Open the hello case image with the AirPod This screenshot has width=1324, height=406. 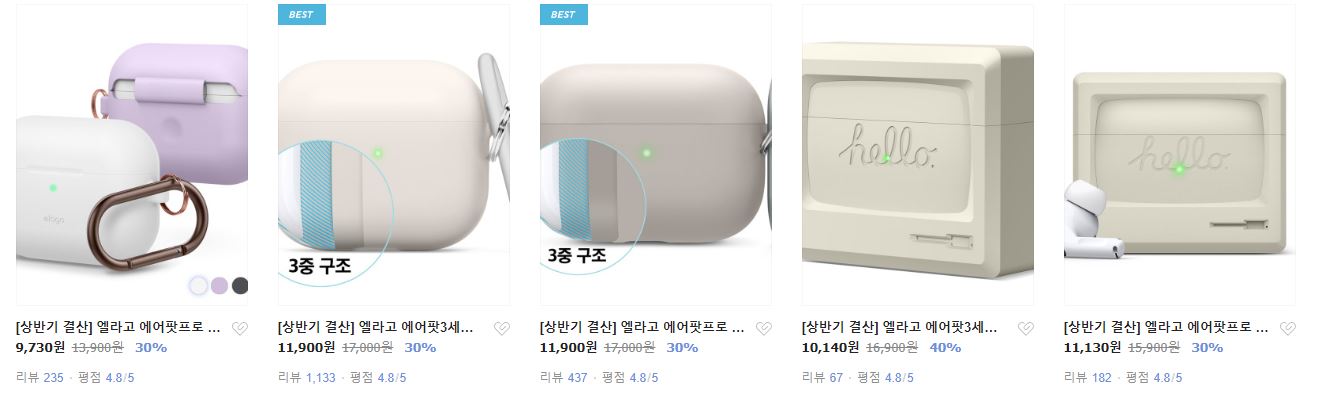point(1180,155)
